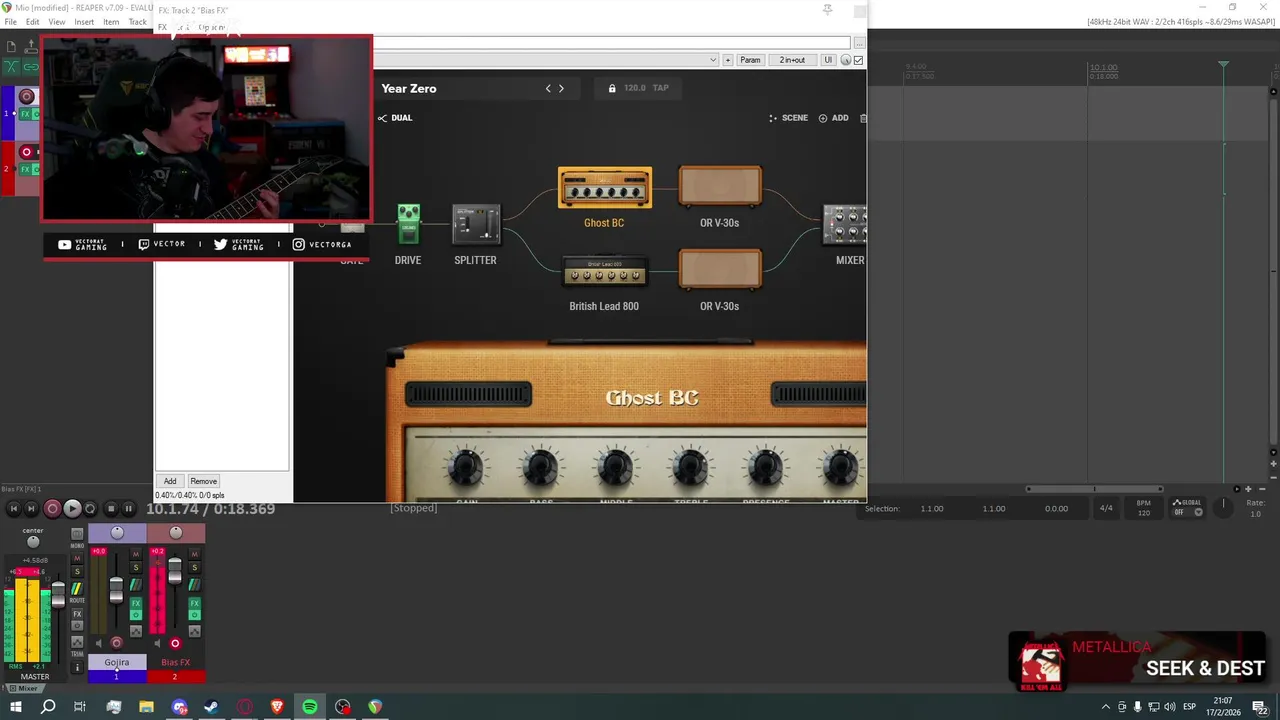Viewport: 1280px width, 720px height.
Task: Open the Track menu
Action: [138, 22]
